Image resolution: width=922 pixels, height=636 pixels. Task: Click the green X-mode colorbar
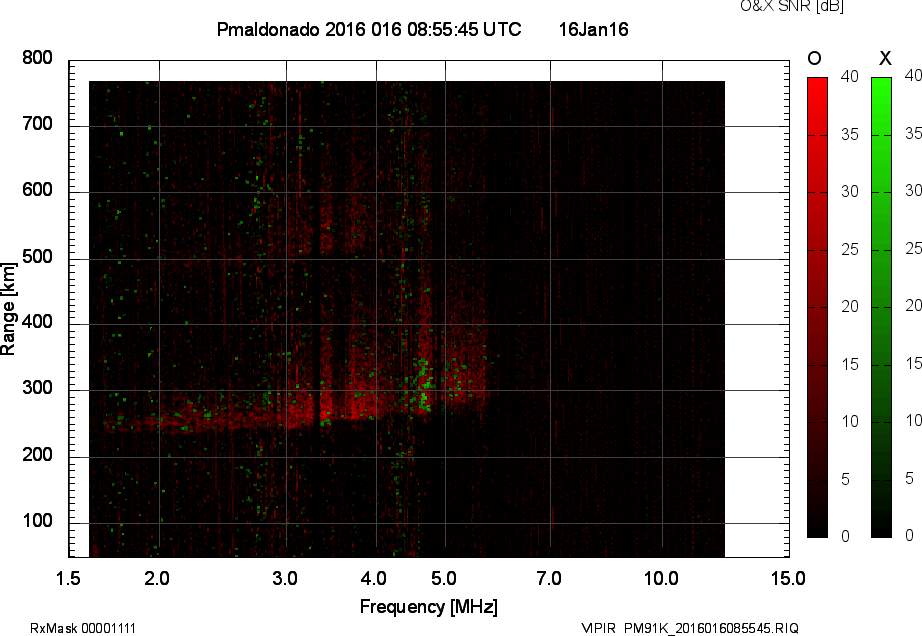click(x=881, y=307)
